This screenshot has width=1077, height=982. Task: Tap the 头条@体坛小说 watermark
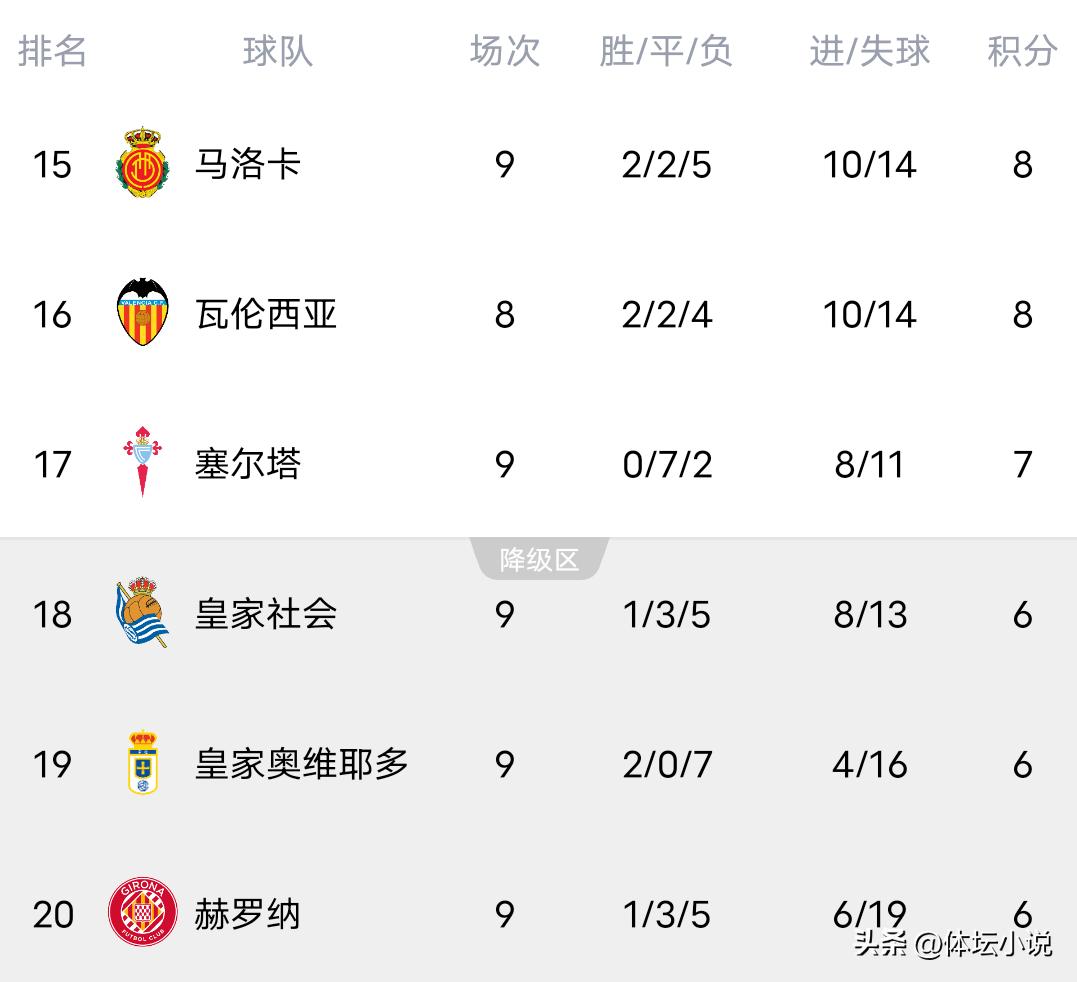[x=952, y=943]
